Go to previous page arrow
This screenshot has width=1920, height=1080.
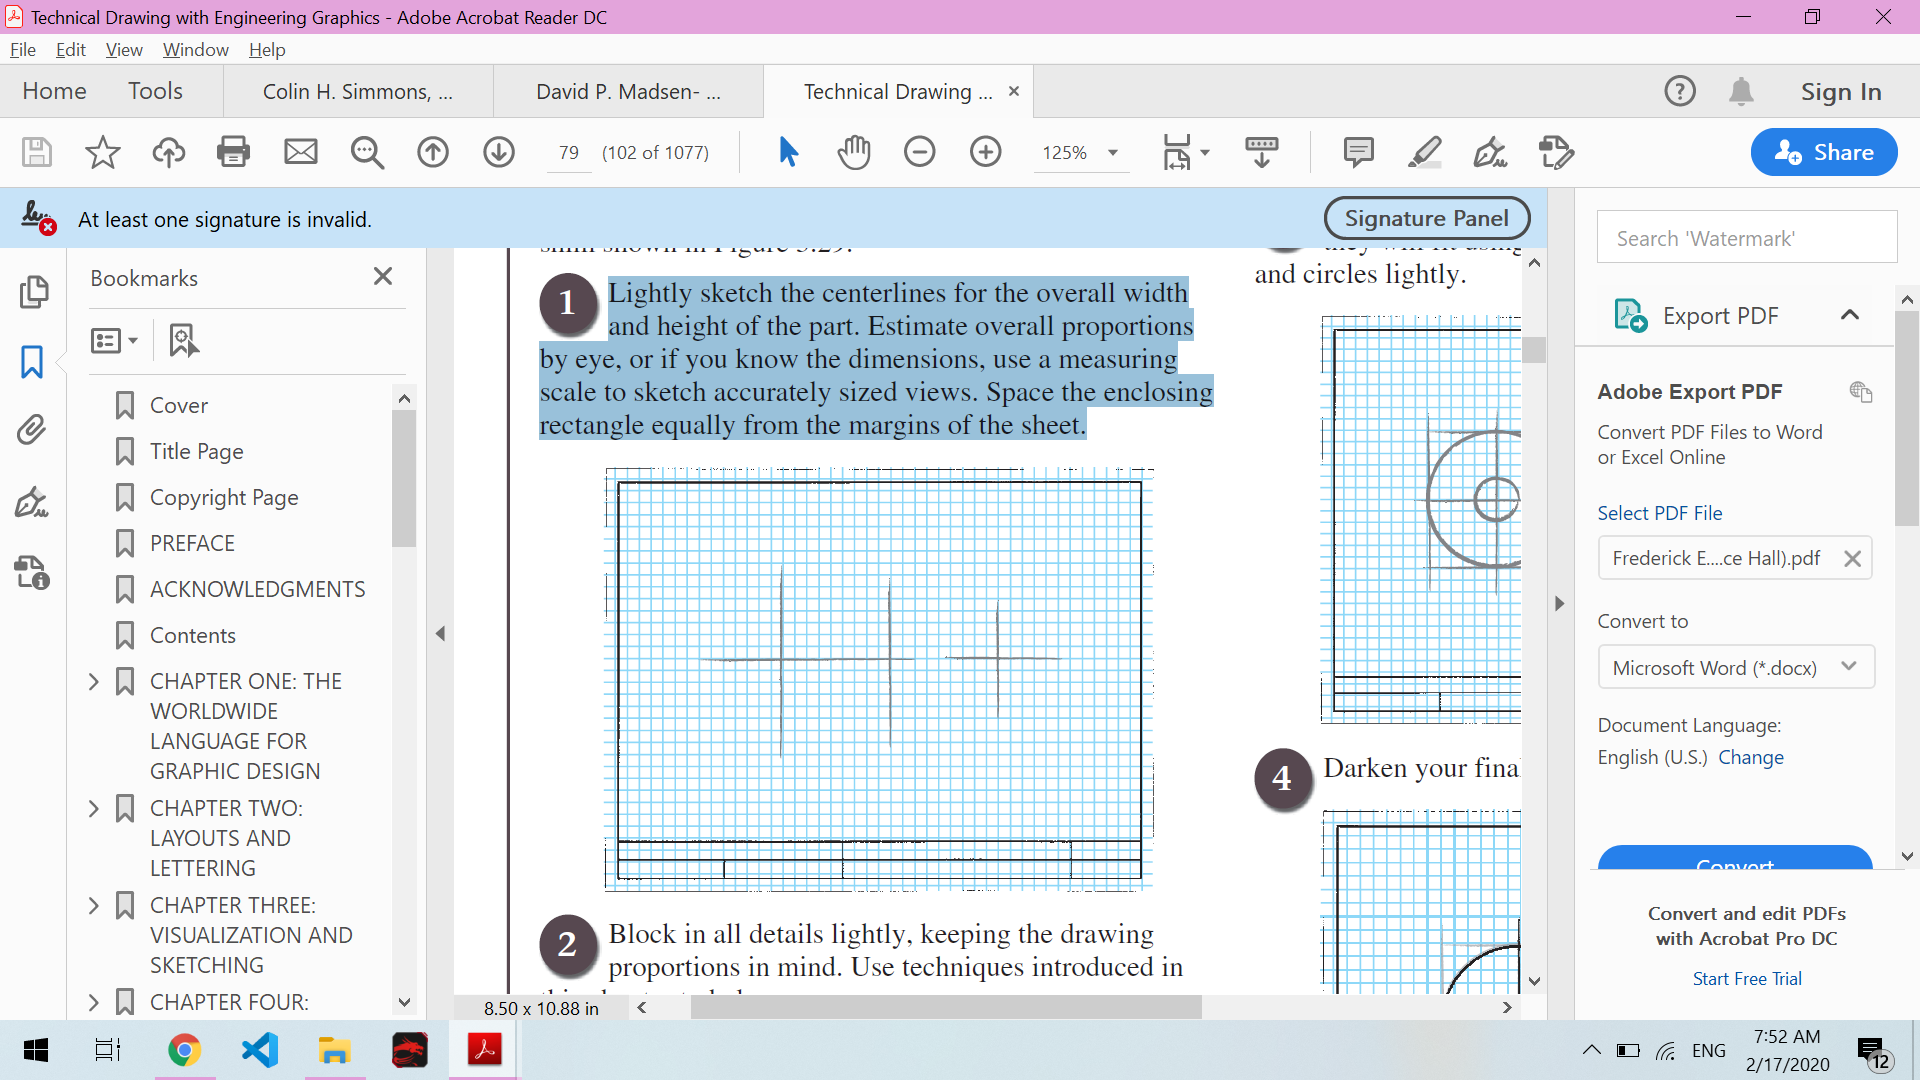click(x=433, y=152)
